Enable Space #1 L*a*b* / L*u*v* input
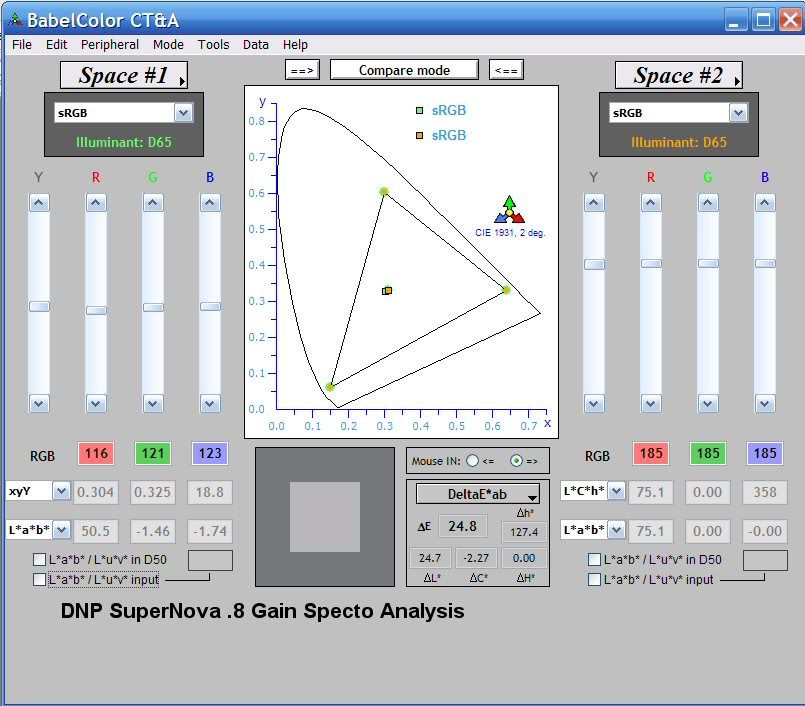 click(x=40, y=580)
